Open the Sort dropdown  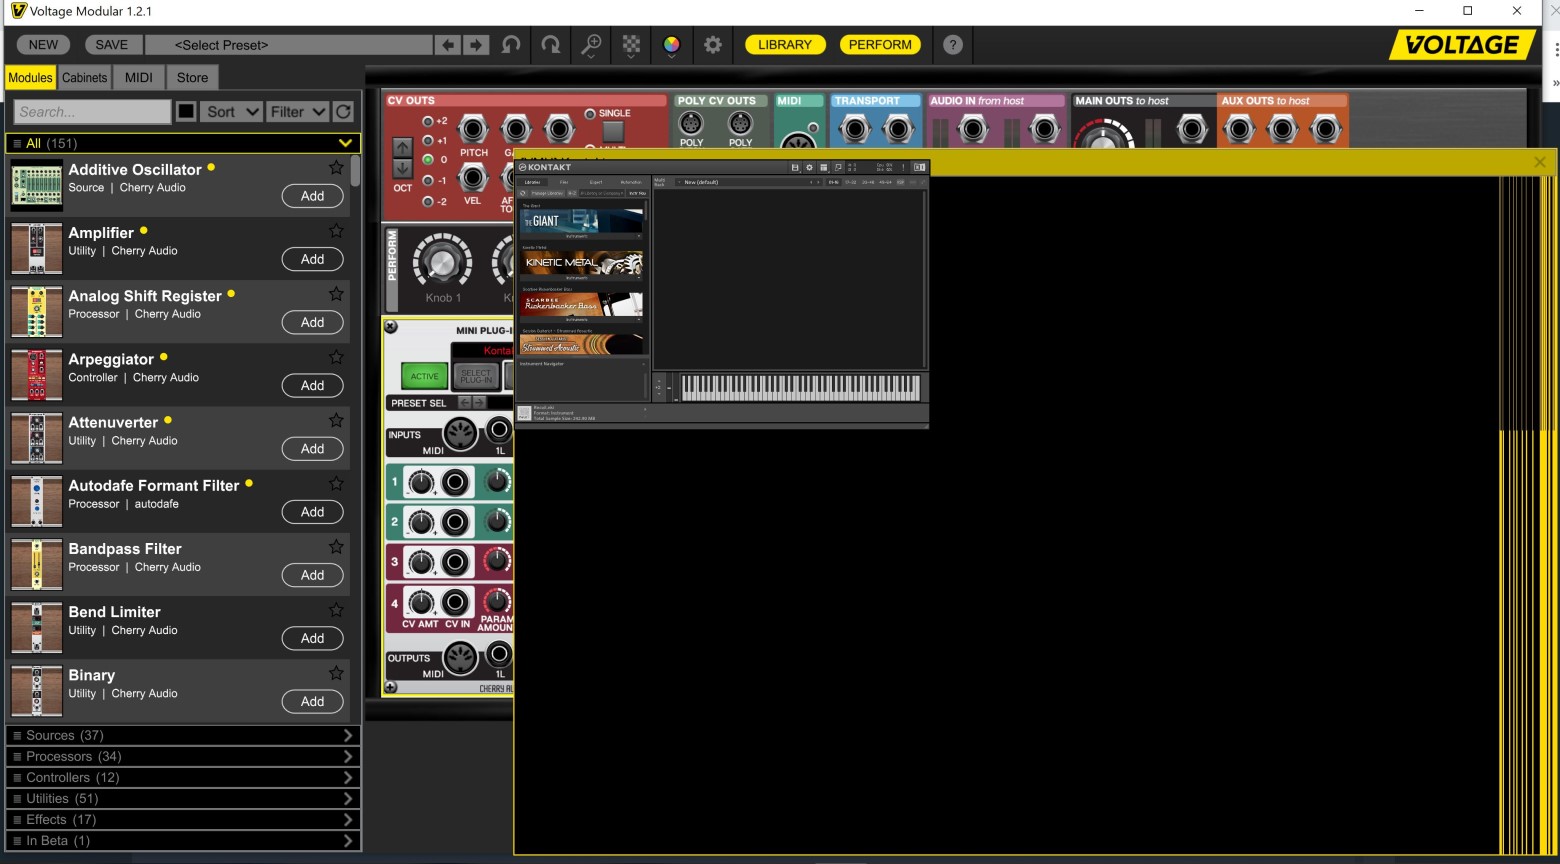(x=231, y=112)
